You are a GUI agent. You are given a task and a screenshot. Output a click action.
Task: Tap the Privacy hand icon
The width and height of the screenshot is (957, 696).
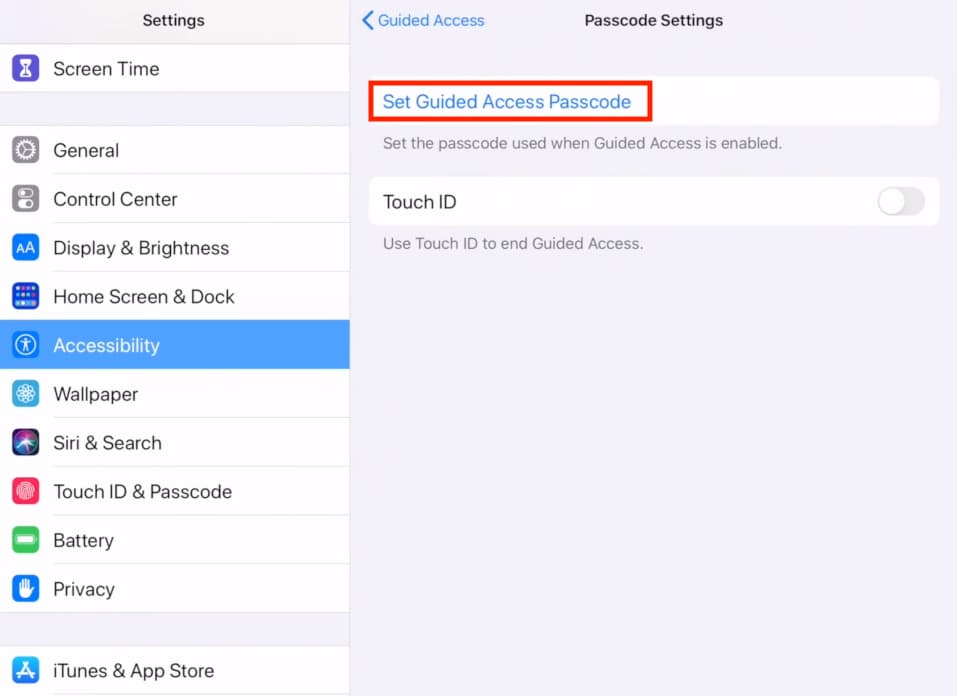(26, 589)
